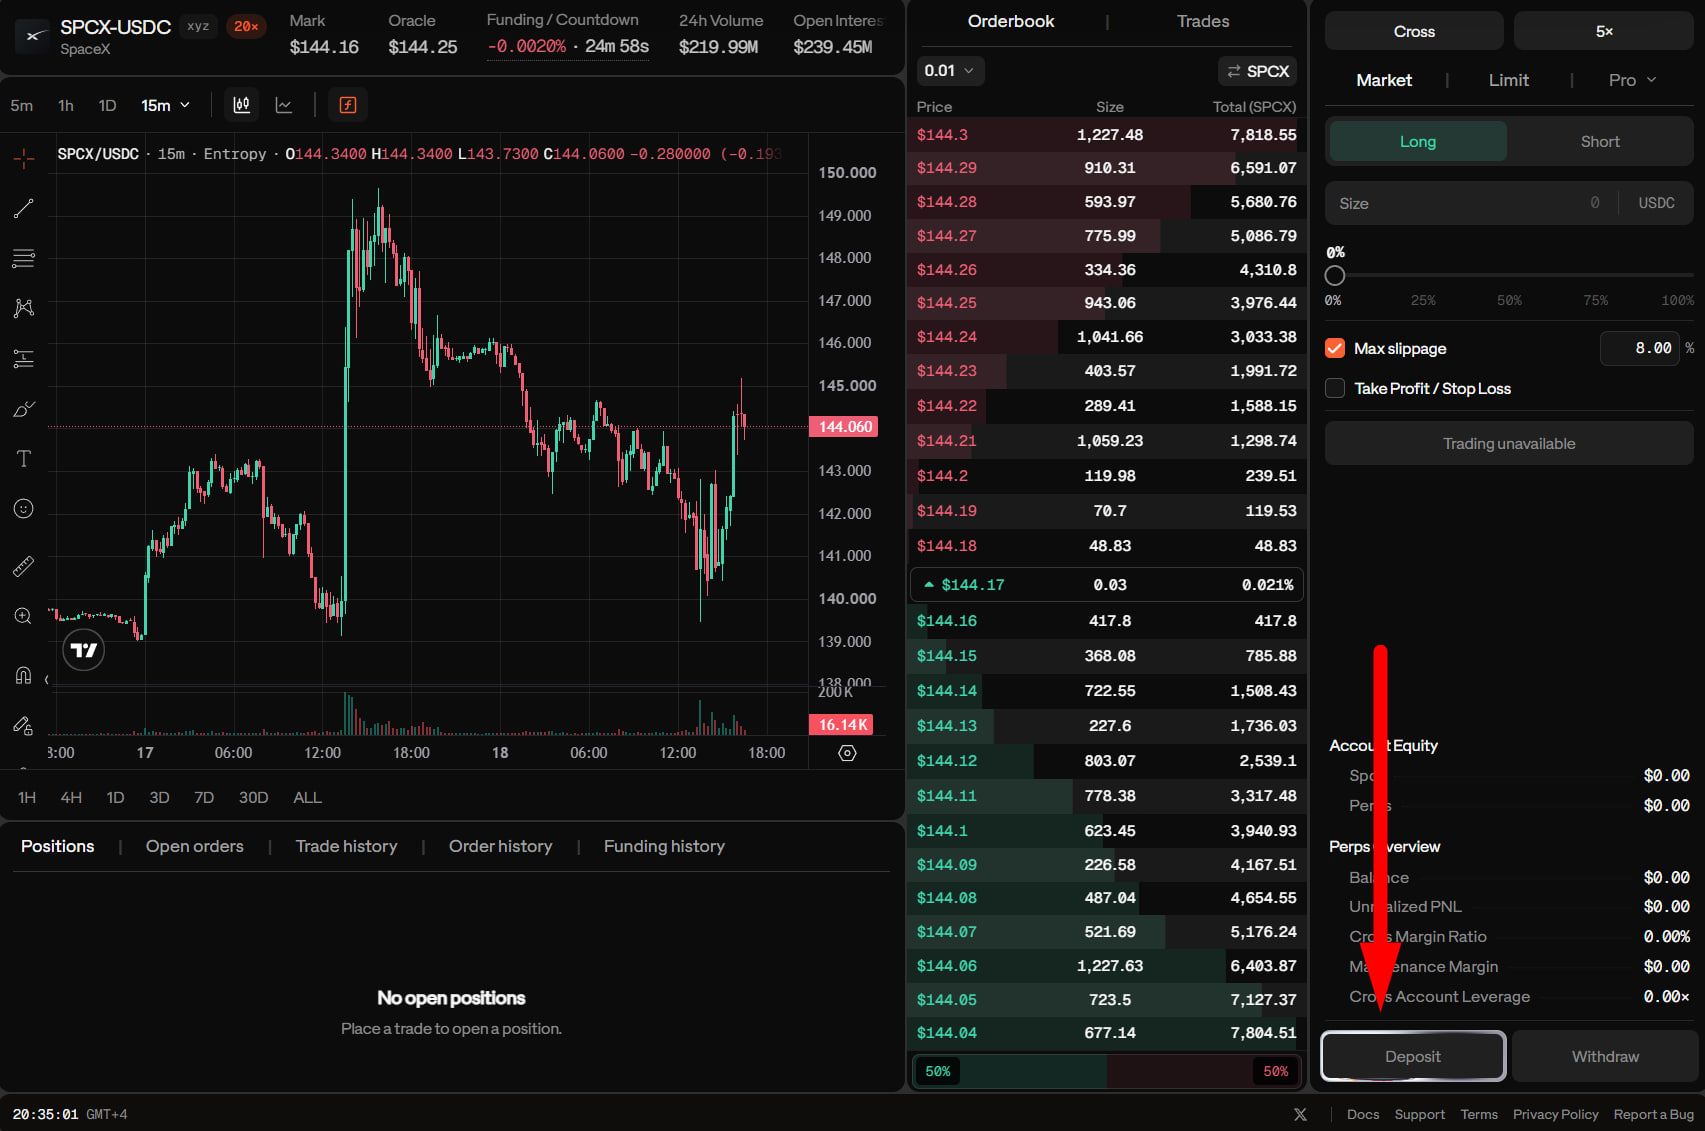Select the 1h chart interval
The width and height of the screenshot is (1705, 1131).
coord(66,105)
